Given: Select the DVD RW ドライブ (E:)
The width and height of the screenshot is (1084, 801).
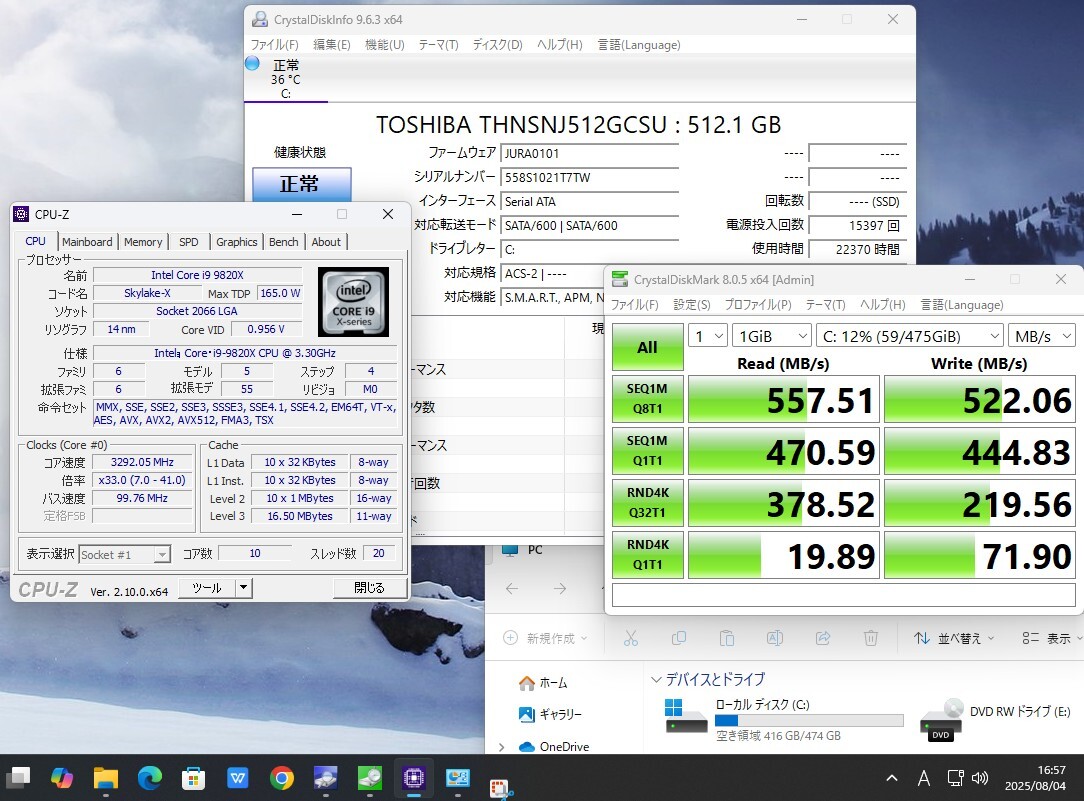Looking at the screenshot, I should click(996, 719).
